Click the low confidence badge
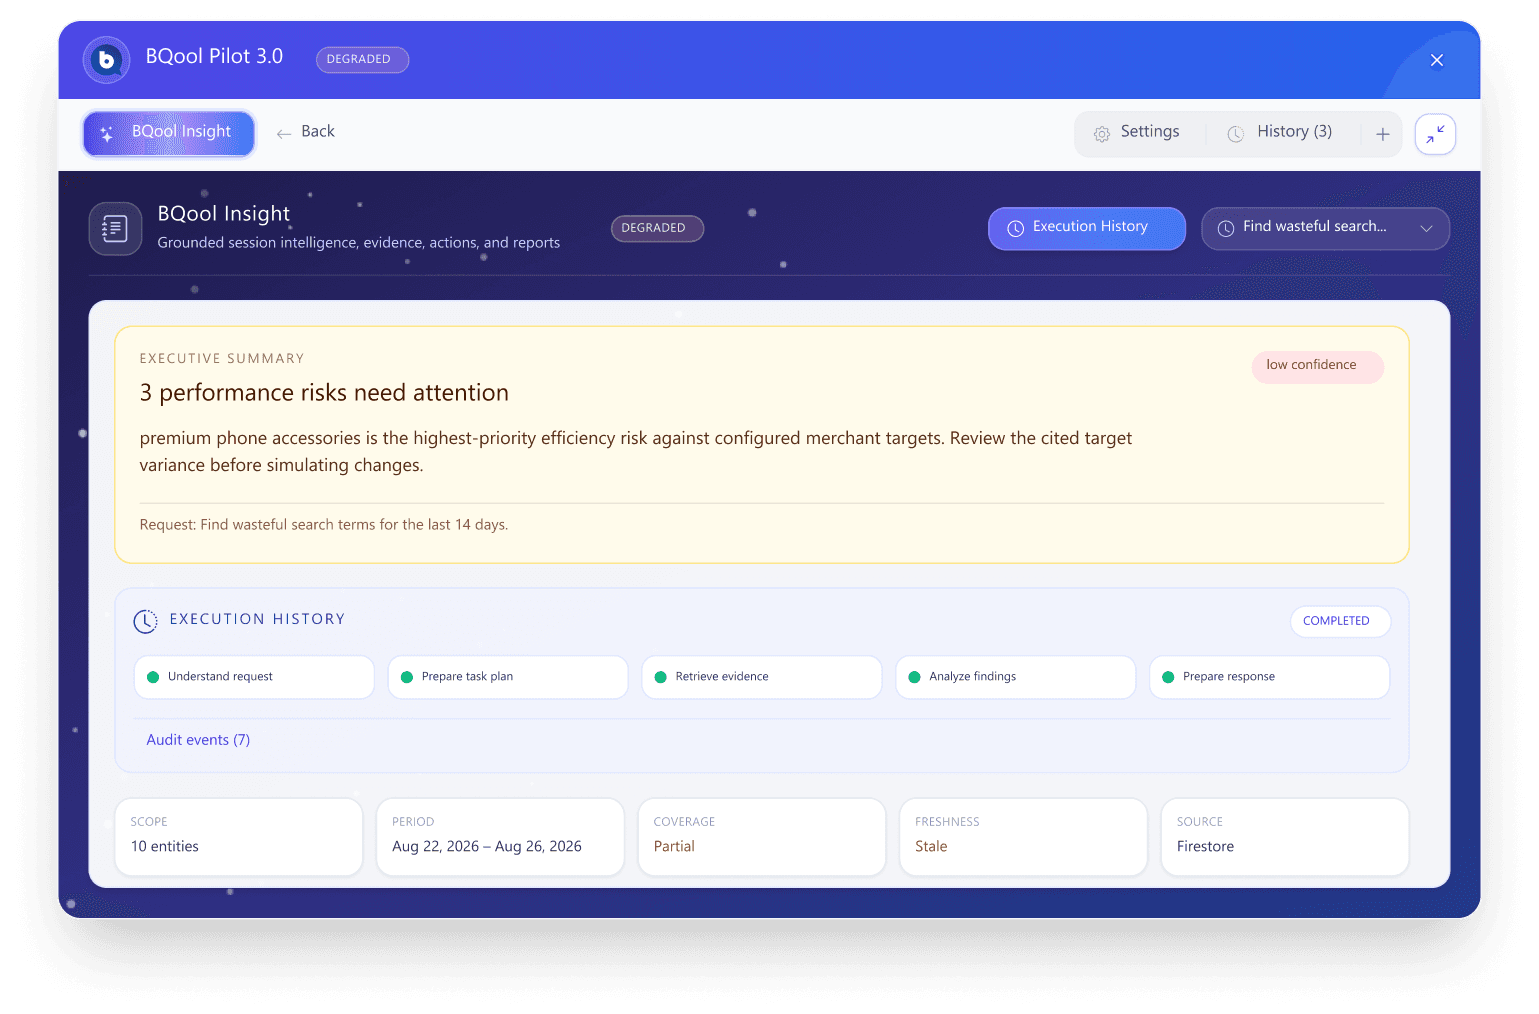1539x1014 pixels. (1317, 366)
